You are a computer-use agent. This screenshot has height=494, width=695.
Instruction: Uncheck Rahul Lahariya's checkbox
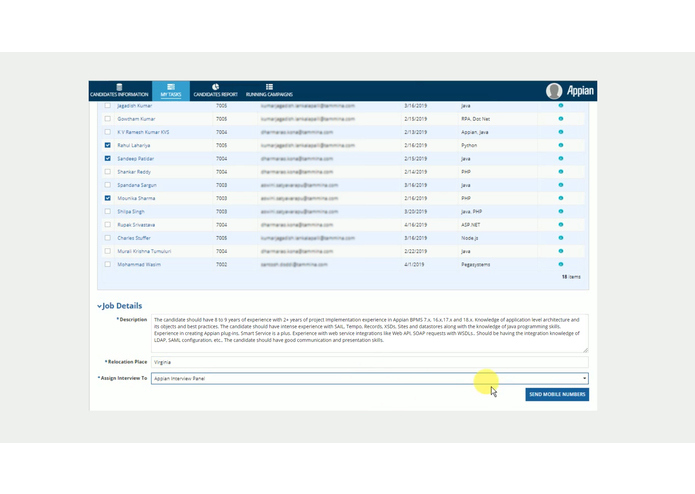(x=108, y=145)
